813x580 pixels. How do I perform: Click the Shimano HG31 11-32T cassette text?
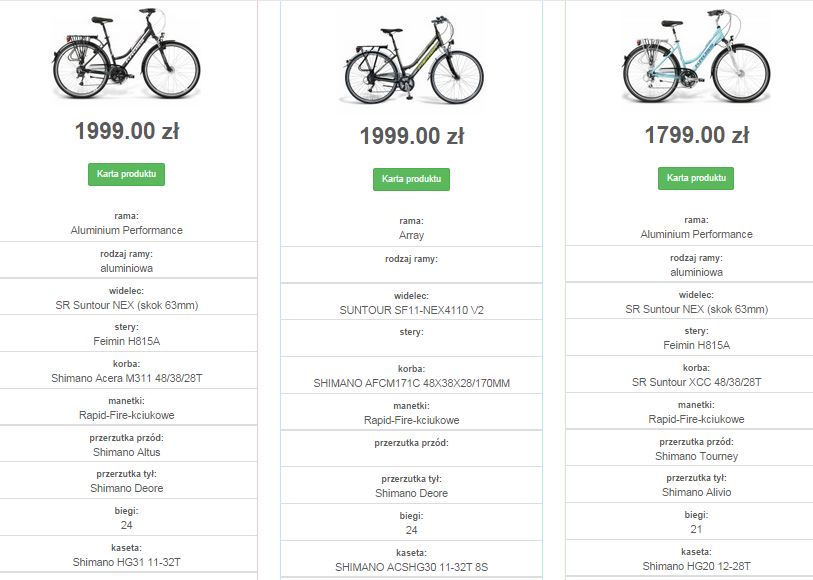127,562
